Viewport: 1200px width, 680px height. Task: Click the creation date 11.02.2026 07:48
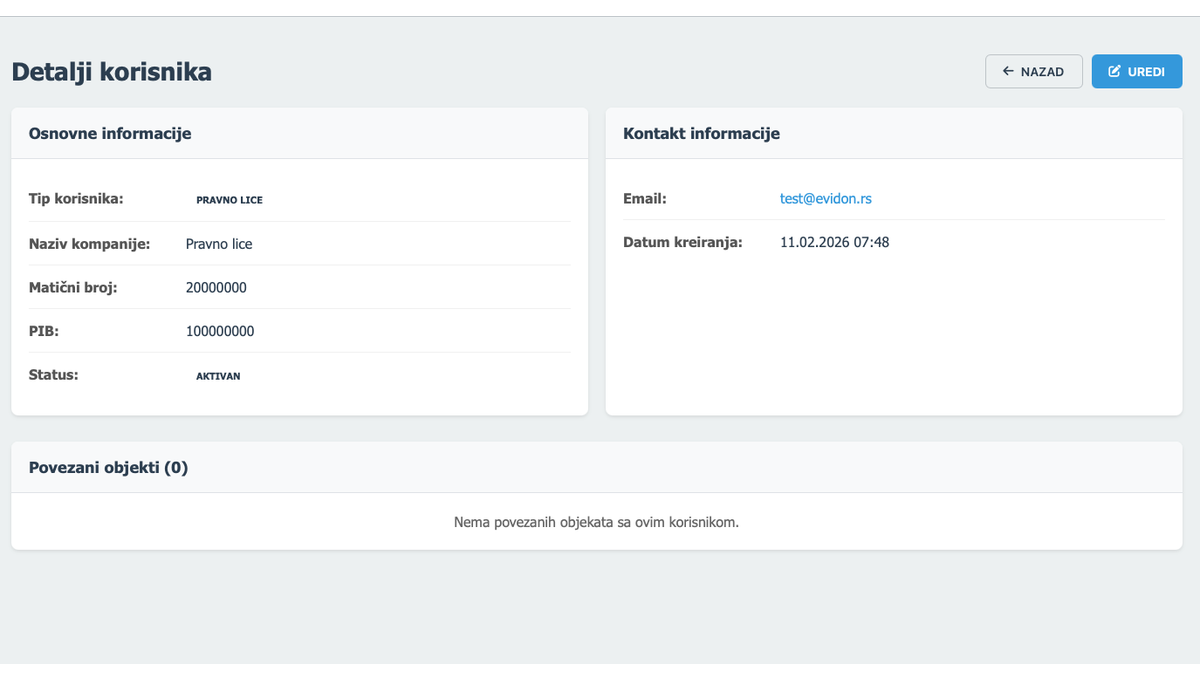834,242
